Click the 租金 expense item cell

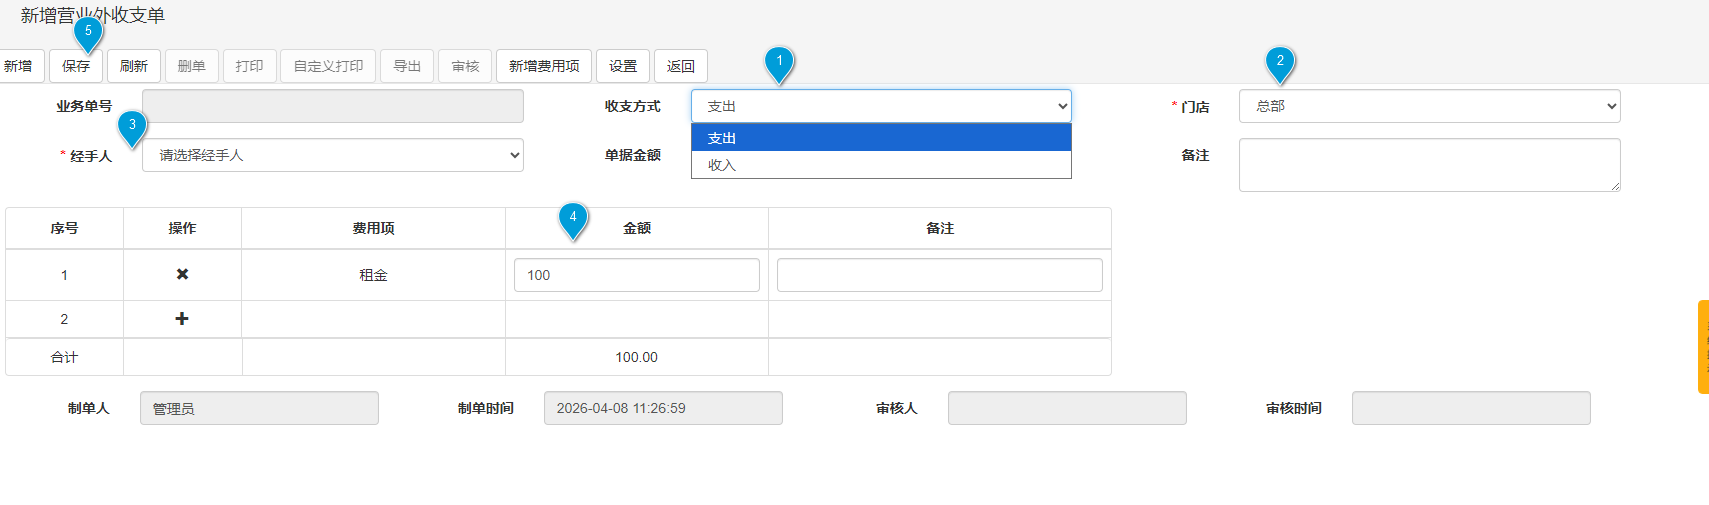point(373,275)
